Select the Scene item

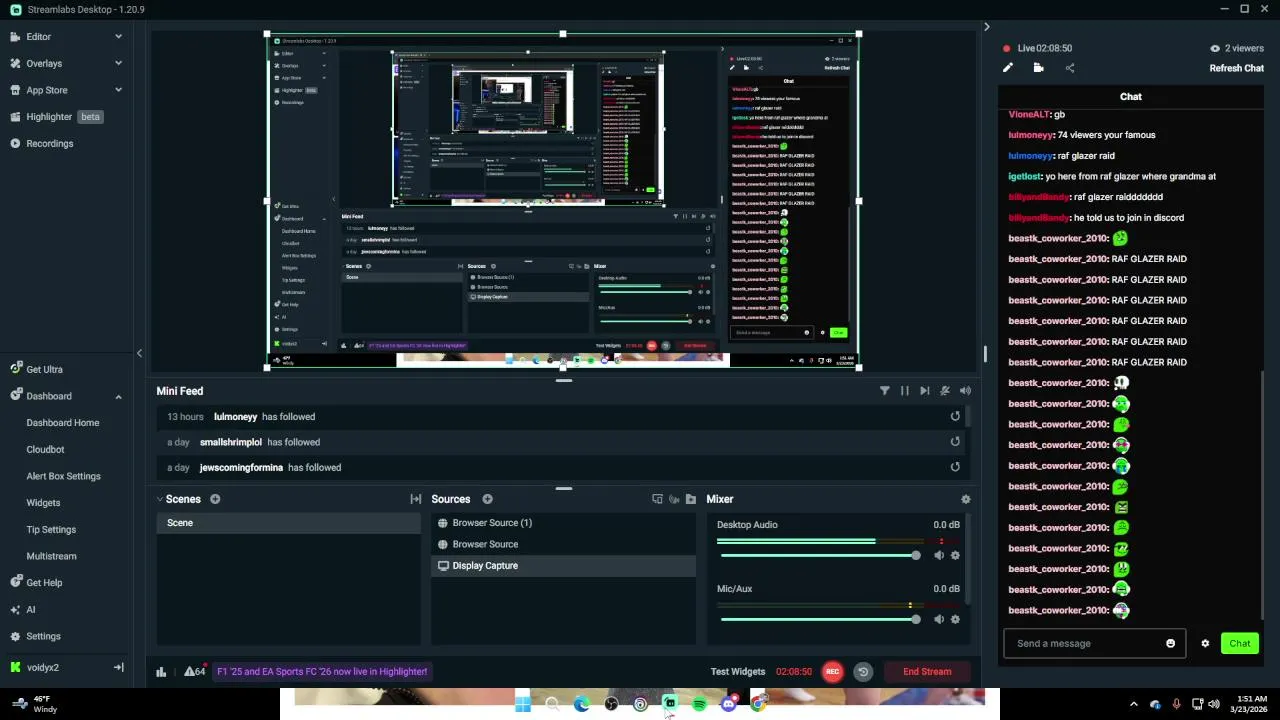(x=289, y=523)
